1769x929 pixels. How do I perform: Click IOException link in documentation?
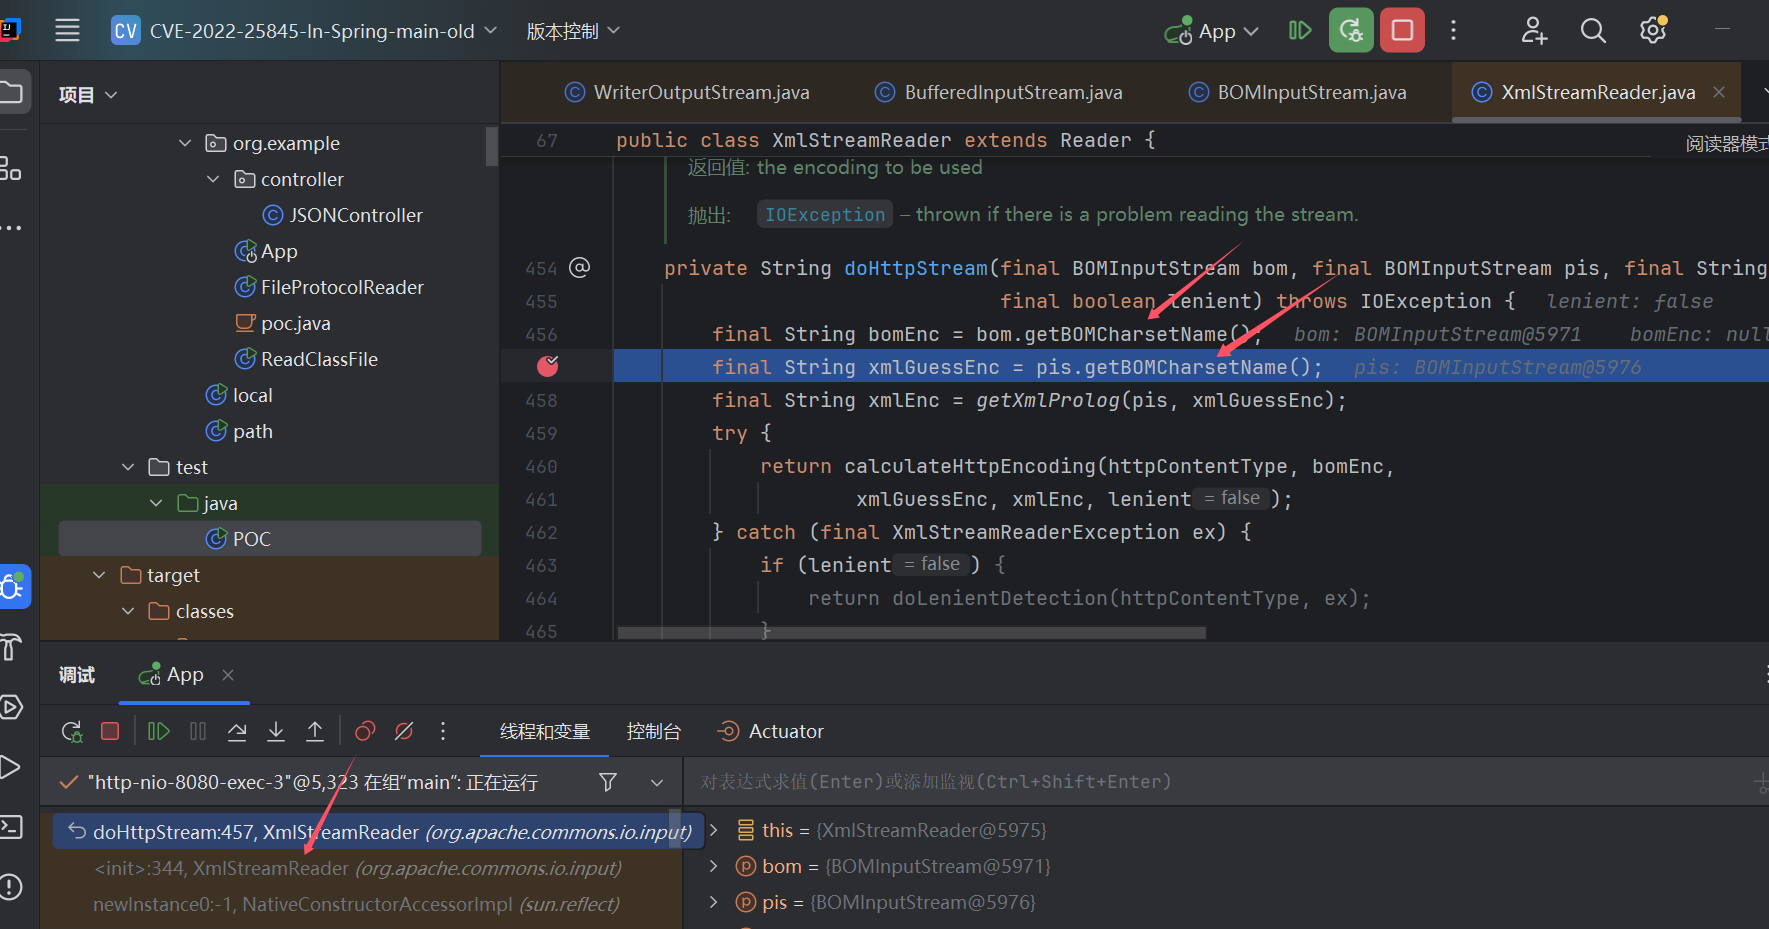(x=825, y=214)
